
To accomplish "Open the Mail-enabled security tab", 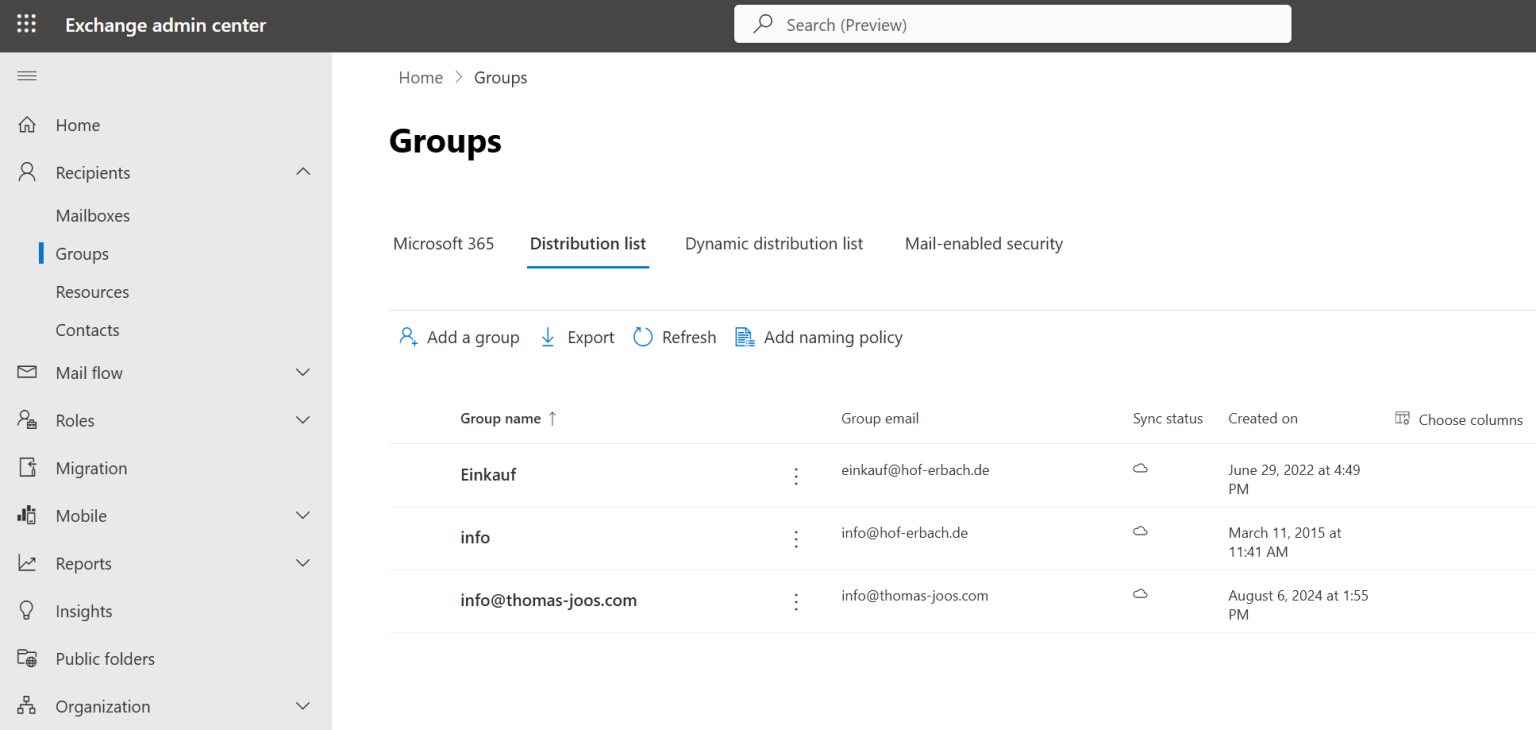I will click(x=983, y=243).
